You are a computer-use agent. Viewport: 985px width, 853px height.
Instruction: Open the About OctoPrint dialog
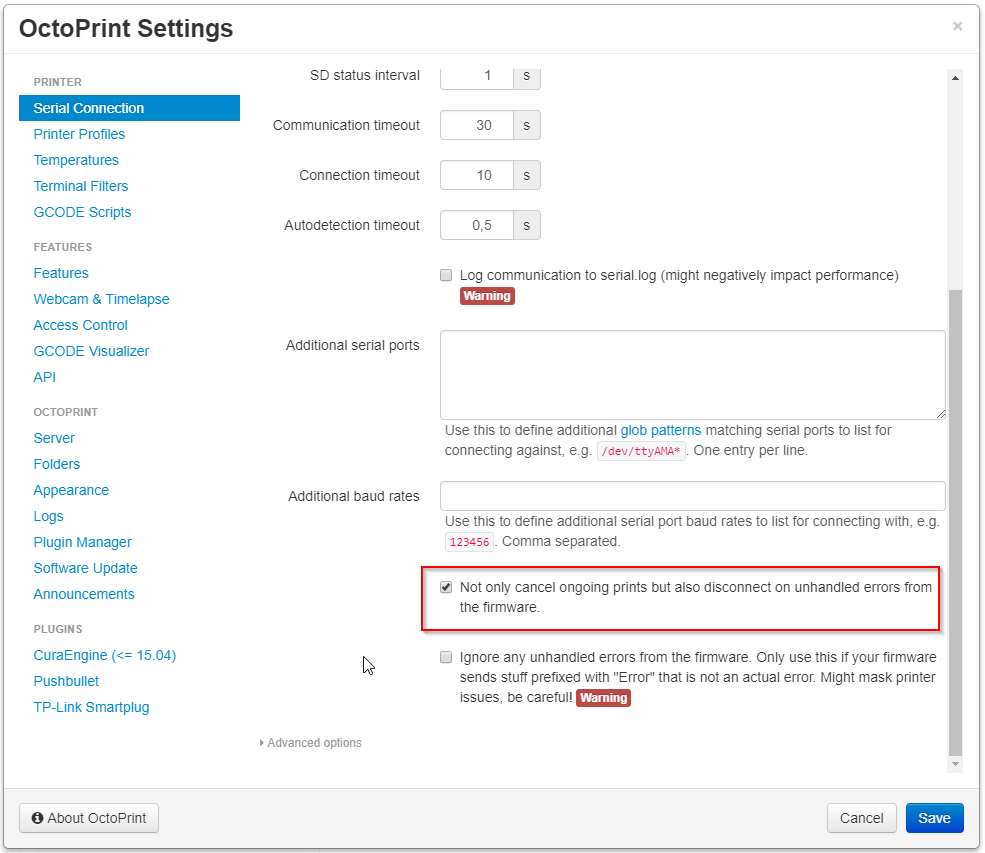click(x=88, y=817)
